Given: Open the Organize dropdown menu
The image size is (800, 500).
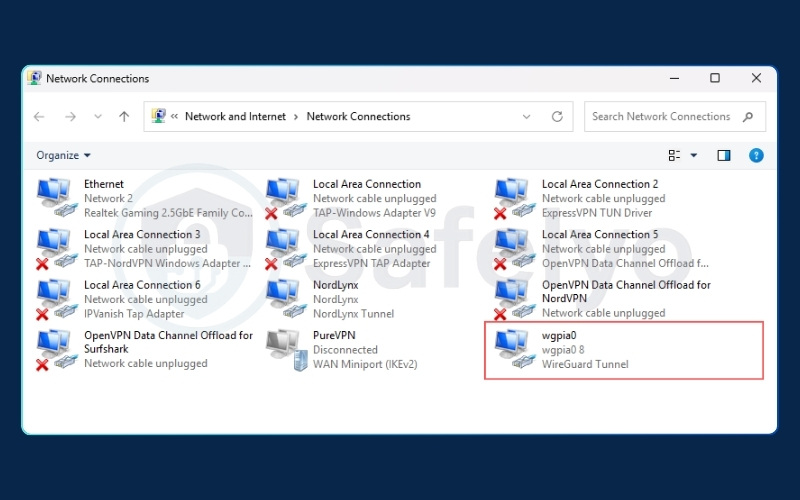Looking at the screenshot, I should (63, 155).
